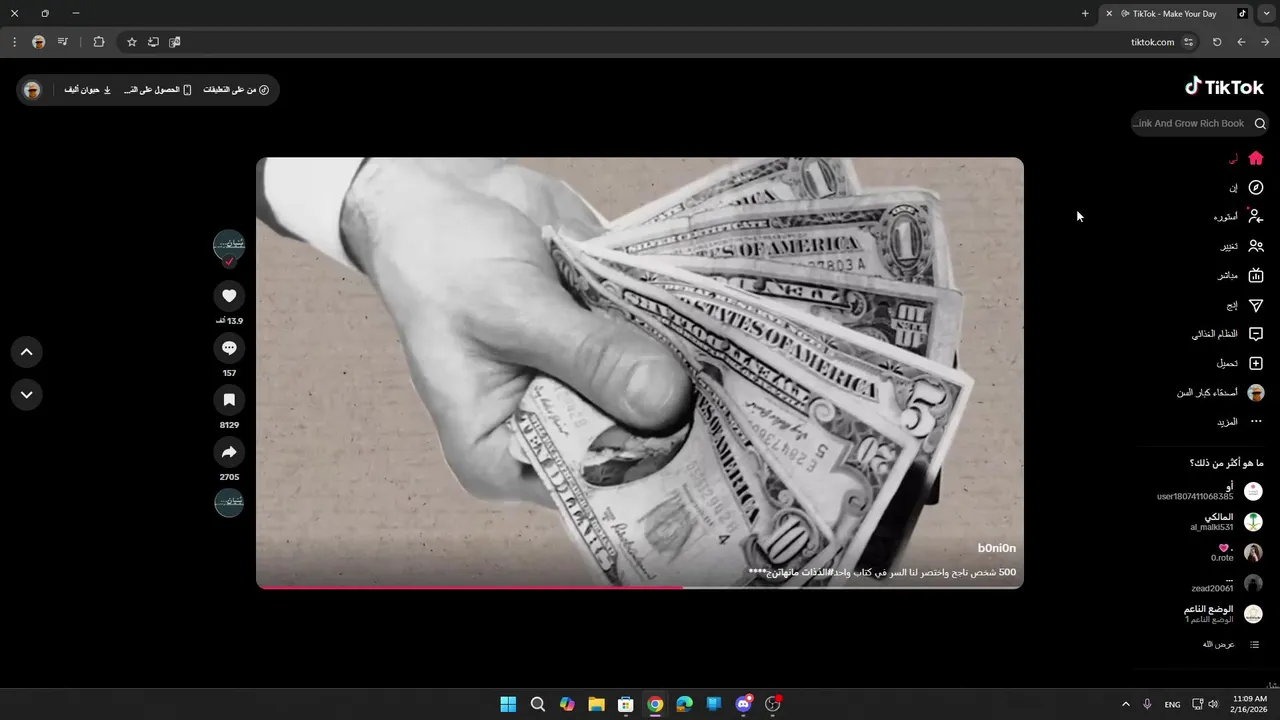Open suggested account al_malki531
1280x720 pixels.
click(1226, 522)
